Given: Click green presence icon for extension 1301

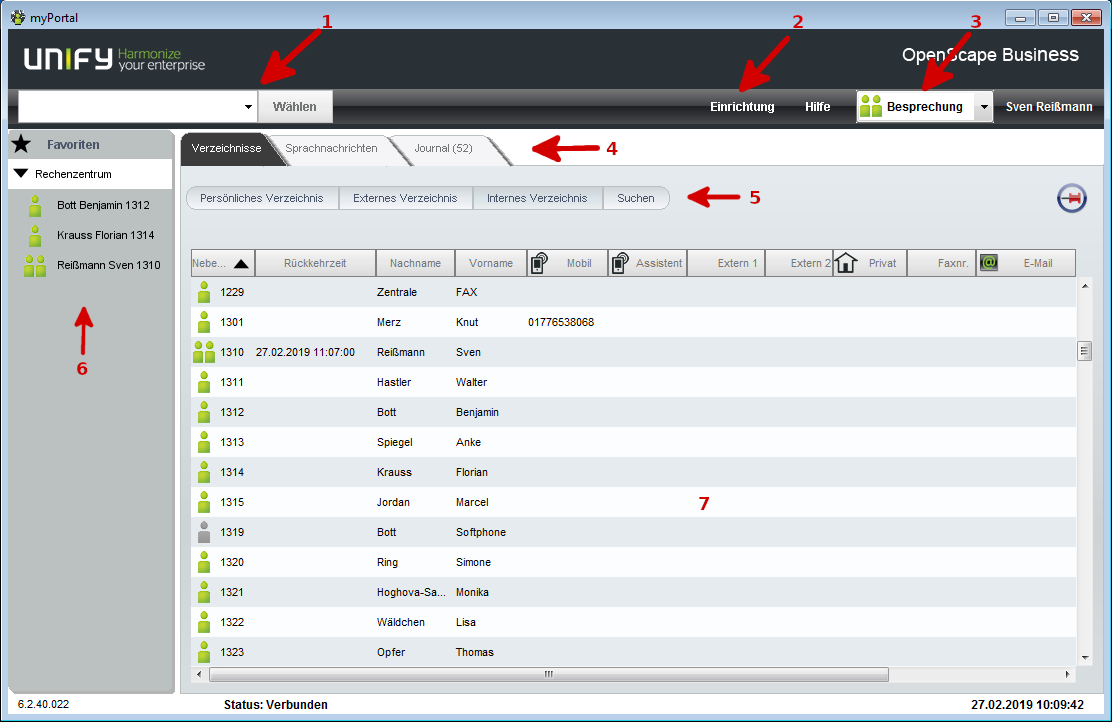Looking at the screenshot, I should click(204, 322).
